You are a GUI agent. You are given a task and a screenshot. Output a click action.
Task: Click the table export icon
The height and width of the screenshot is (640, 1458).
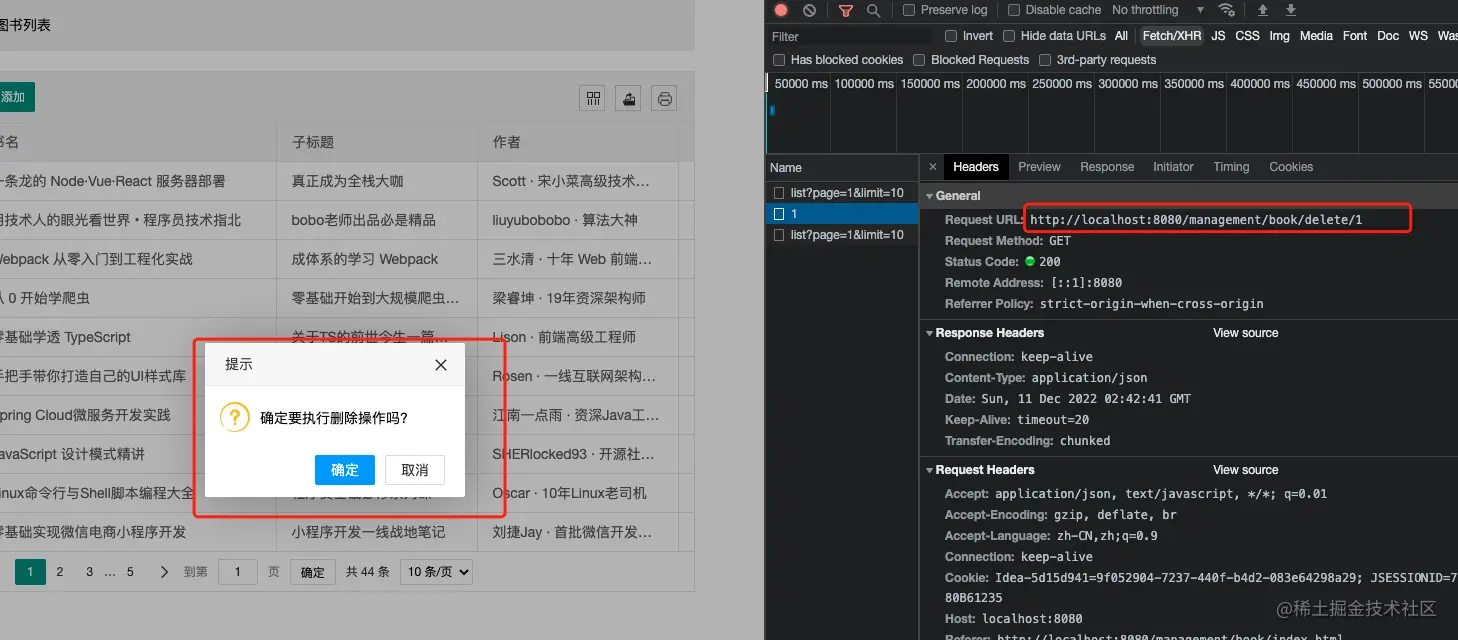tap(629, 97)
